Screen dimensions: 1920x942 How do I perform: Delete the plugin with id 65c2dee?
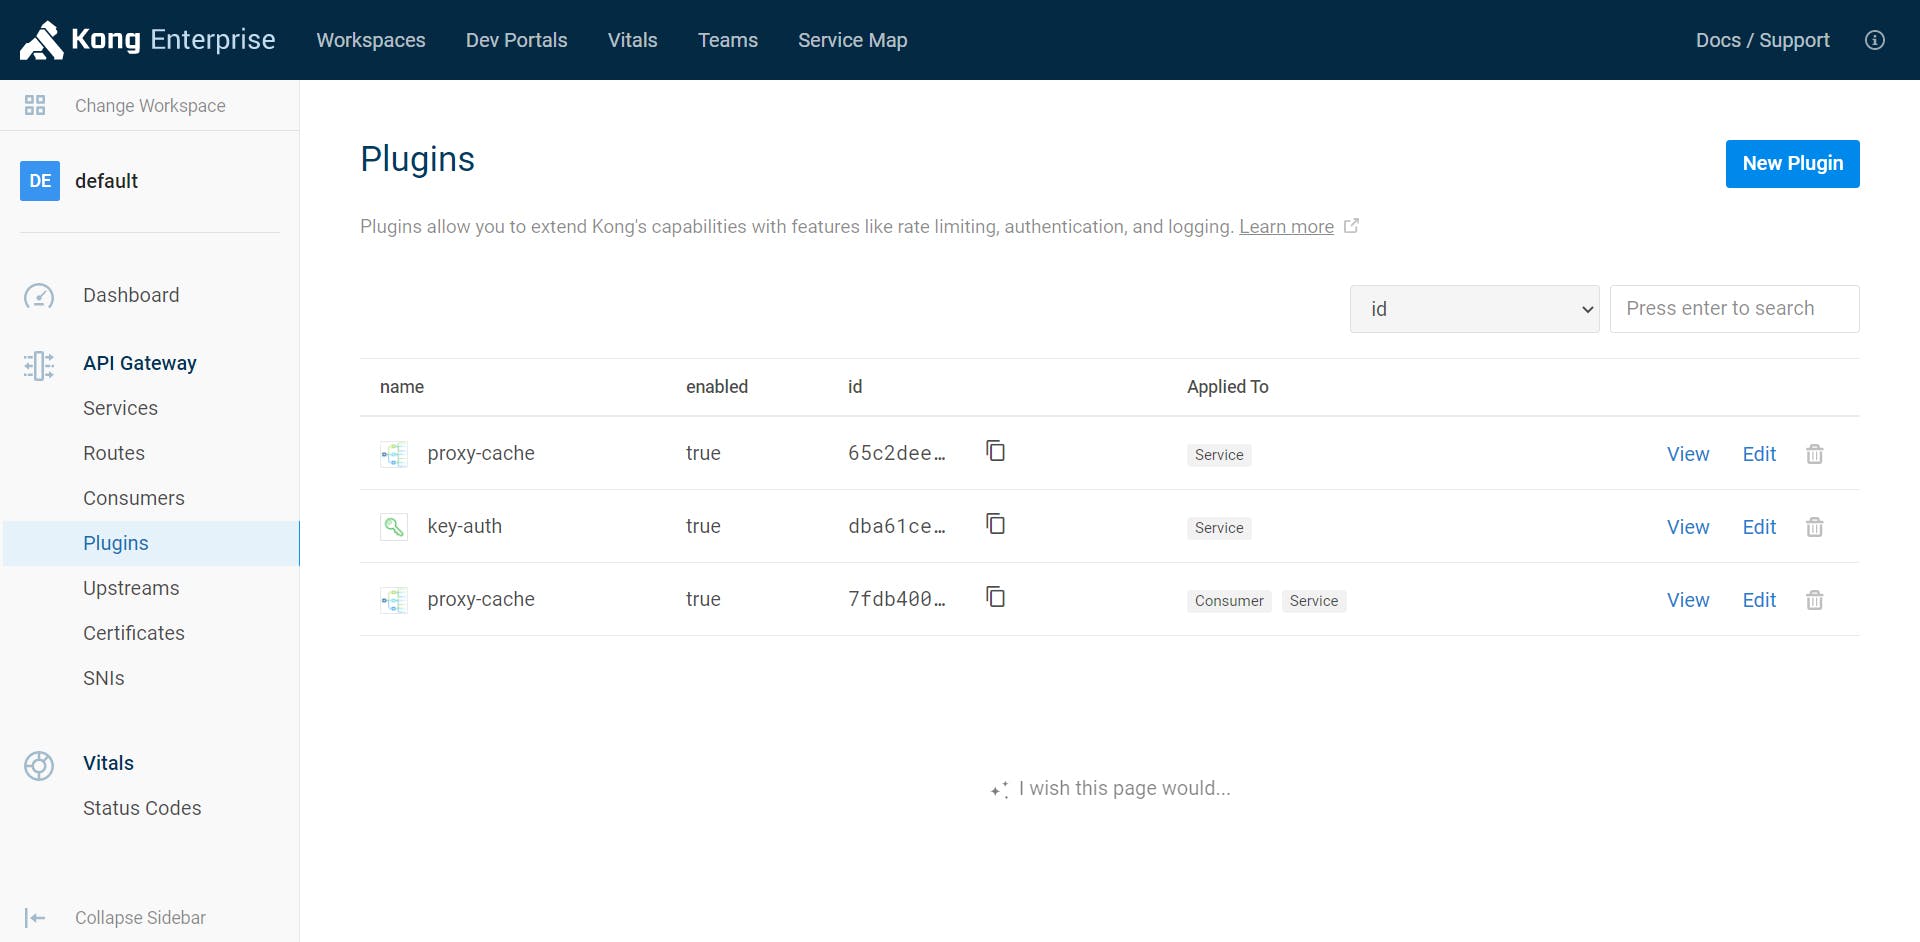1815,454
